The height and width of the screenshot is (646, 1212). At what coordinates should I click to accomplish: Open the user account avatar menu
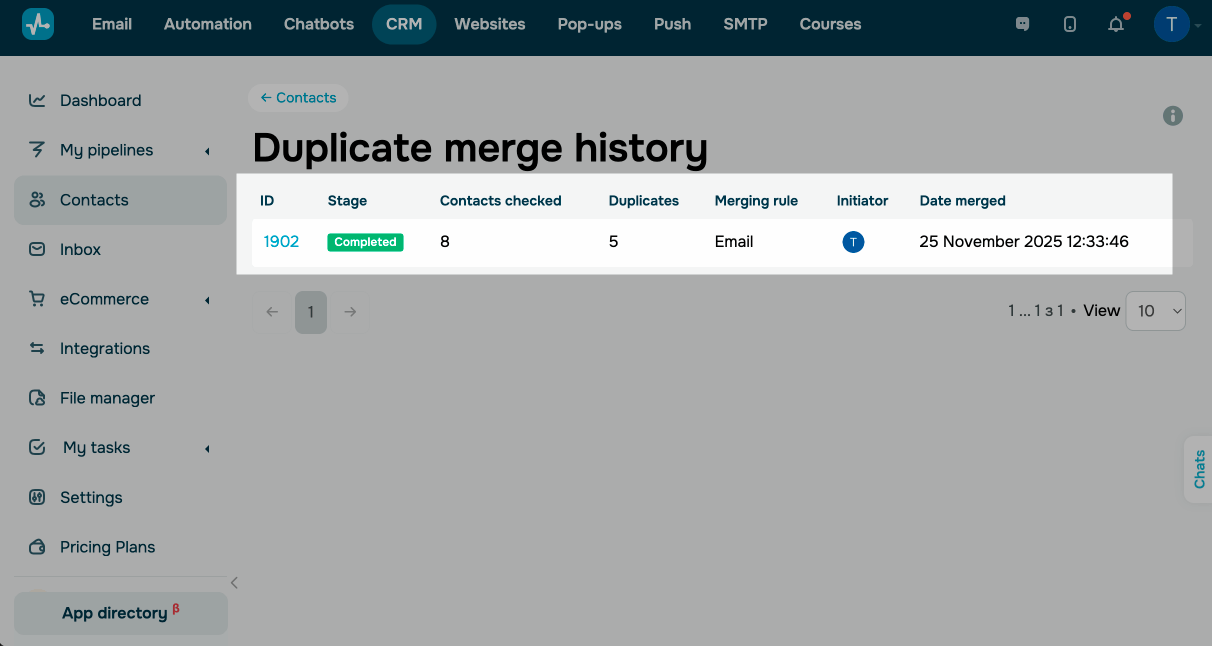pos(1172,24)
